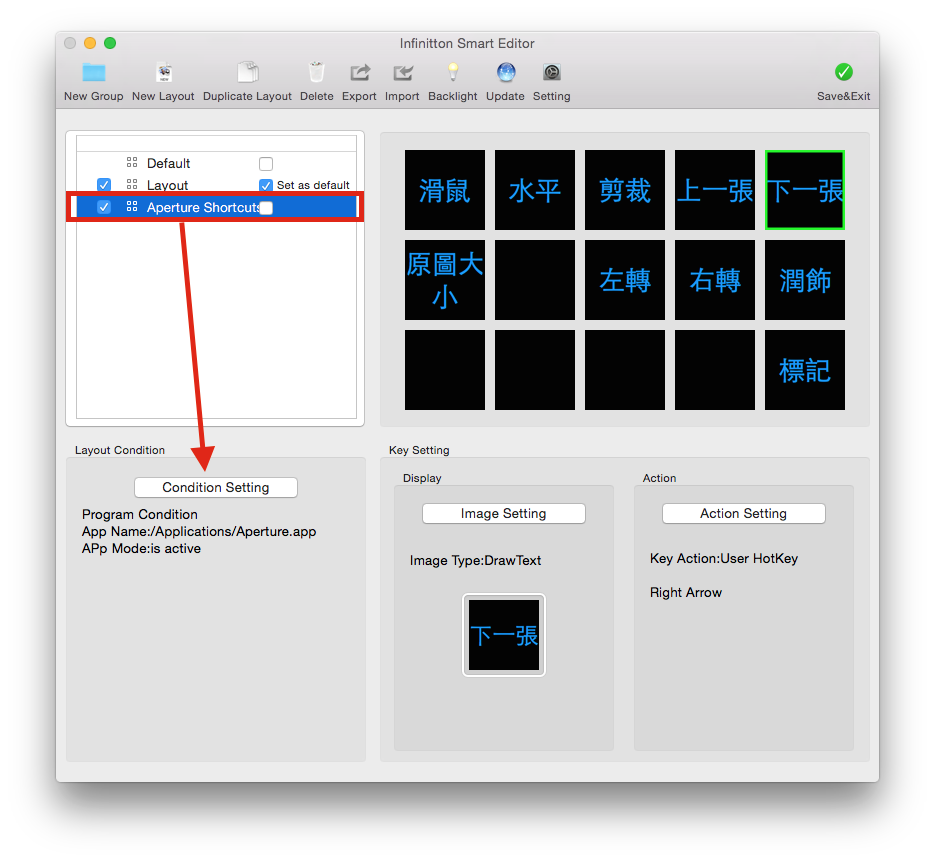The width and height of the screenshot is (935, 862).
Task: Click Save&Exit green checkmark
Action: (843, 73)
